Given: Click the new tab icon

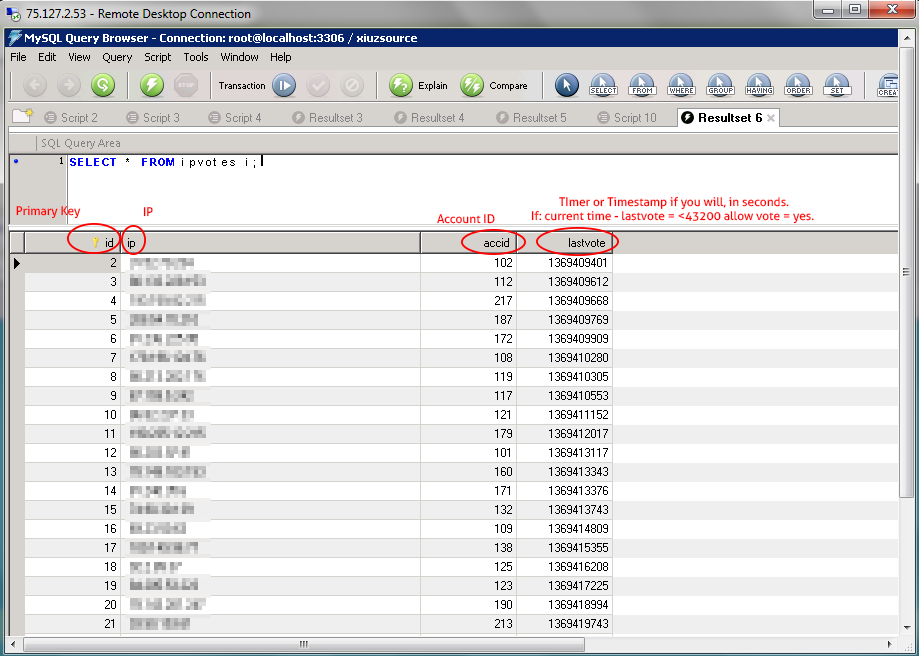Looking at the screenshot, I should (x=22, y=115).
